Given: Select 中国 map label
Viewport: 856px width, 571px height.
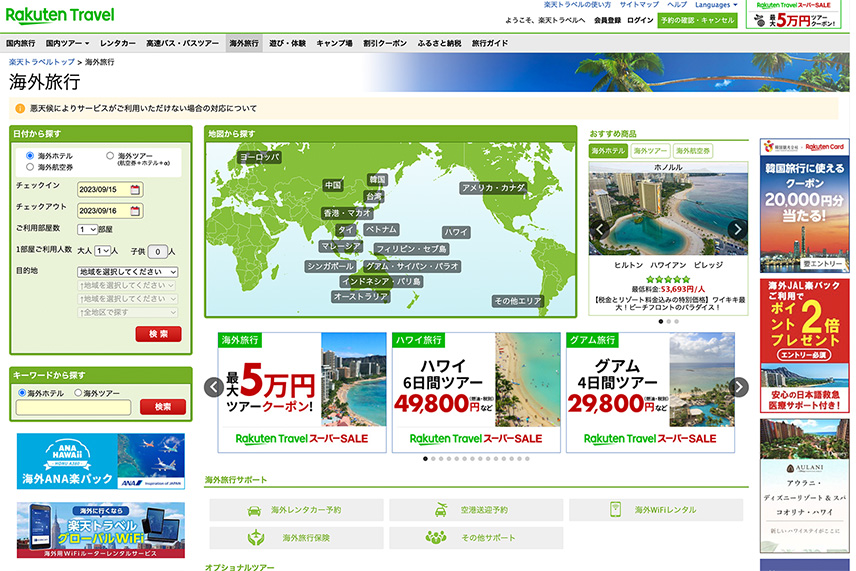Looking at the screenshot, I should [x=333, y=185].
